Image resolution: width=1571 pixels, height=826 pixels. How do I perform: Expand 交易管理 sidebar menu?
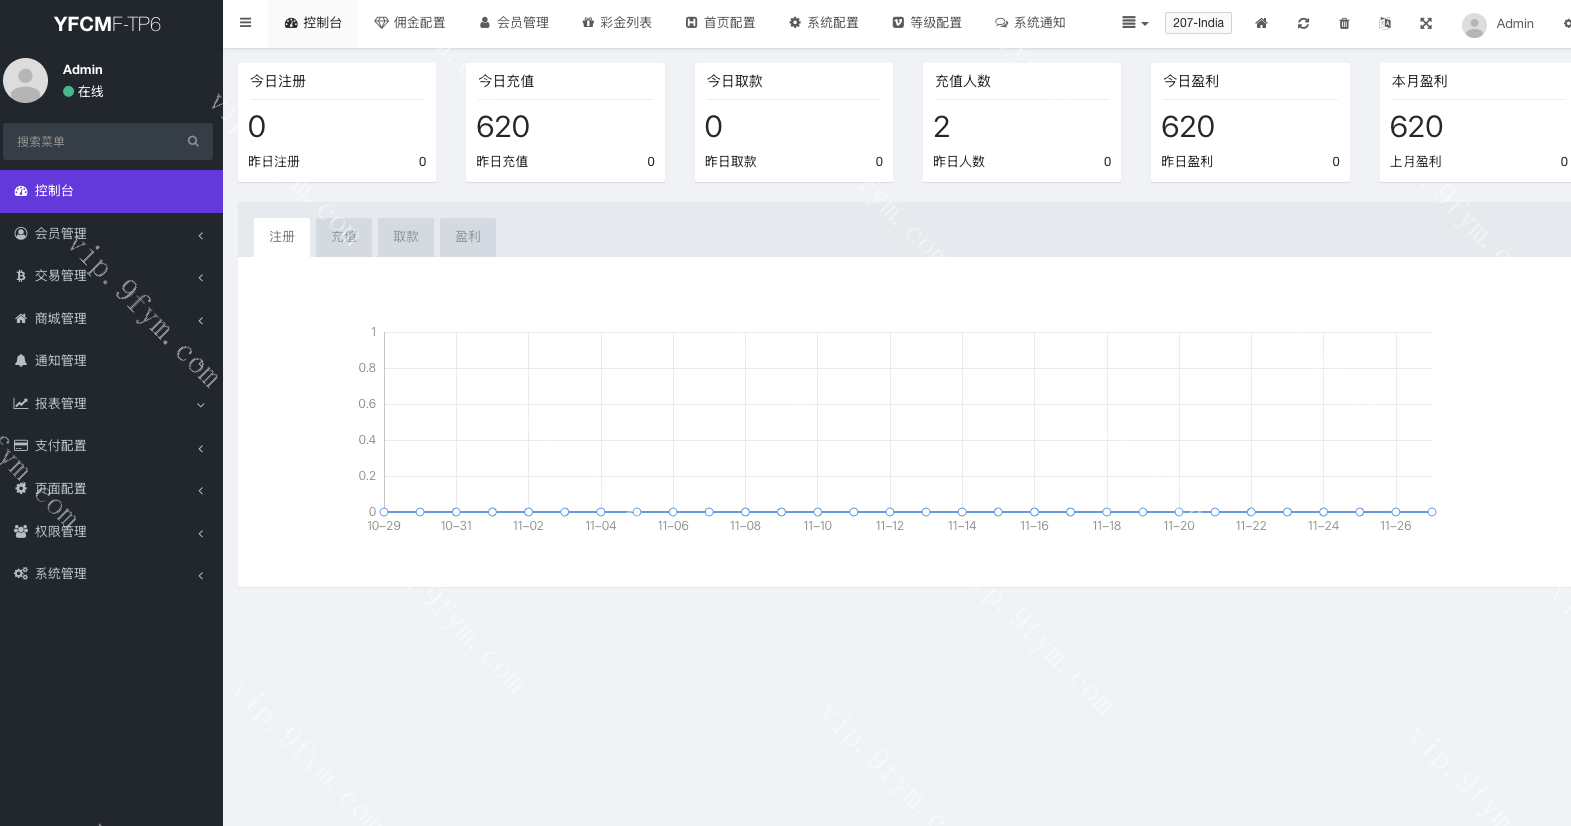pyautogui.click(x=110, y=276)
